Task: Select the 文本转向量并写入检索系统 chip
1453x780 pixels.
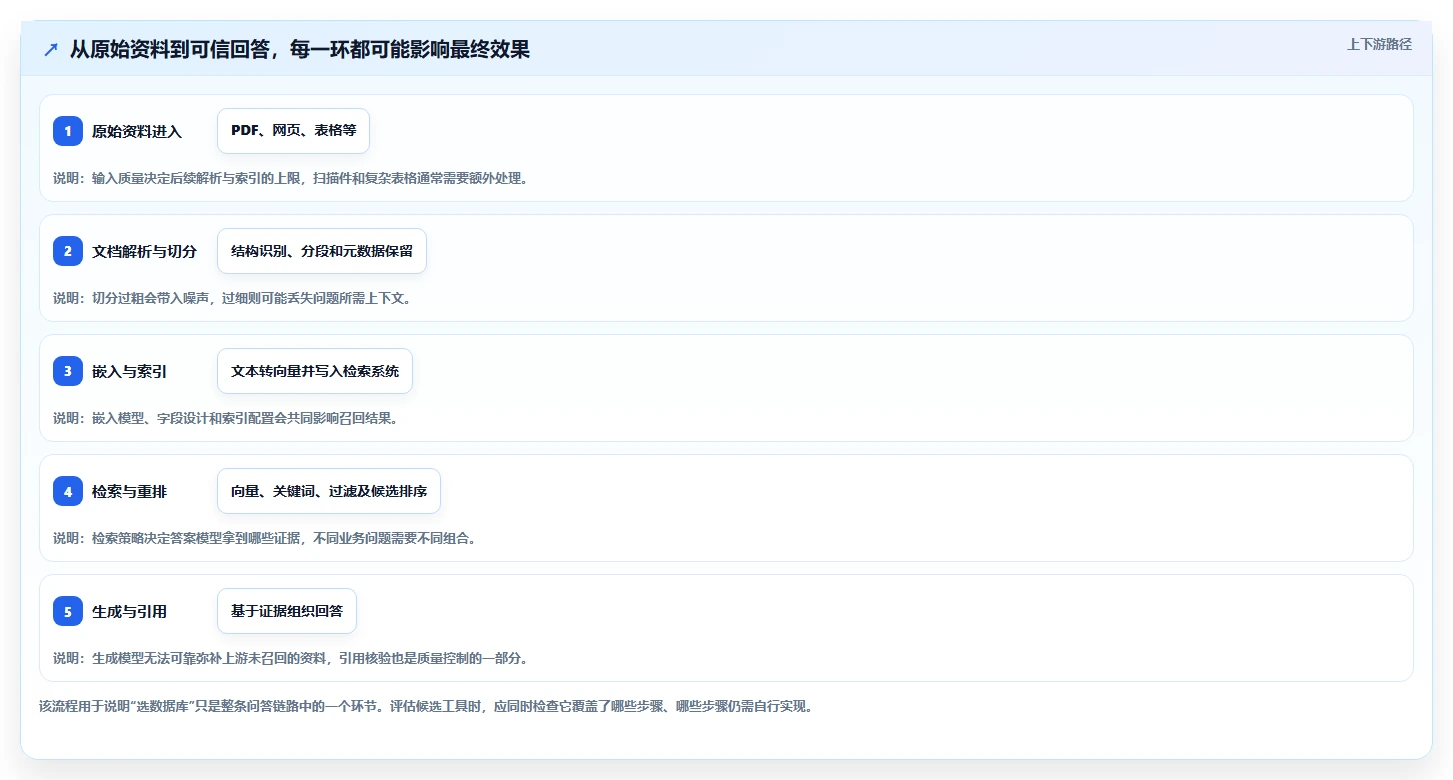Action: pyautogui.click(x=315, y=371)
